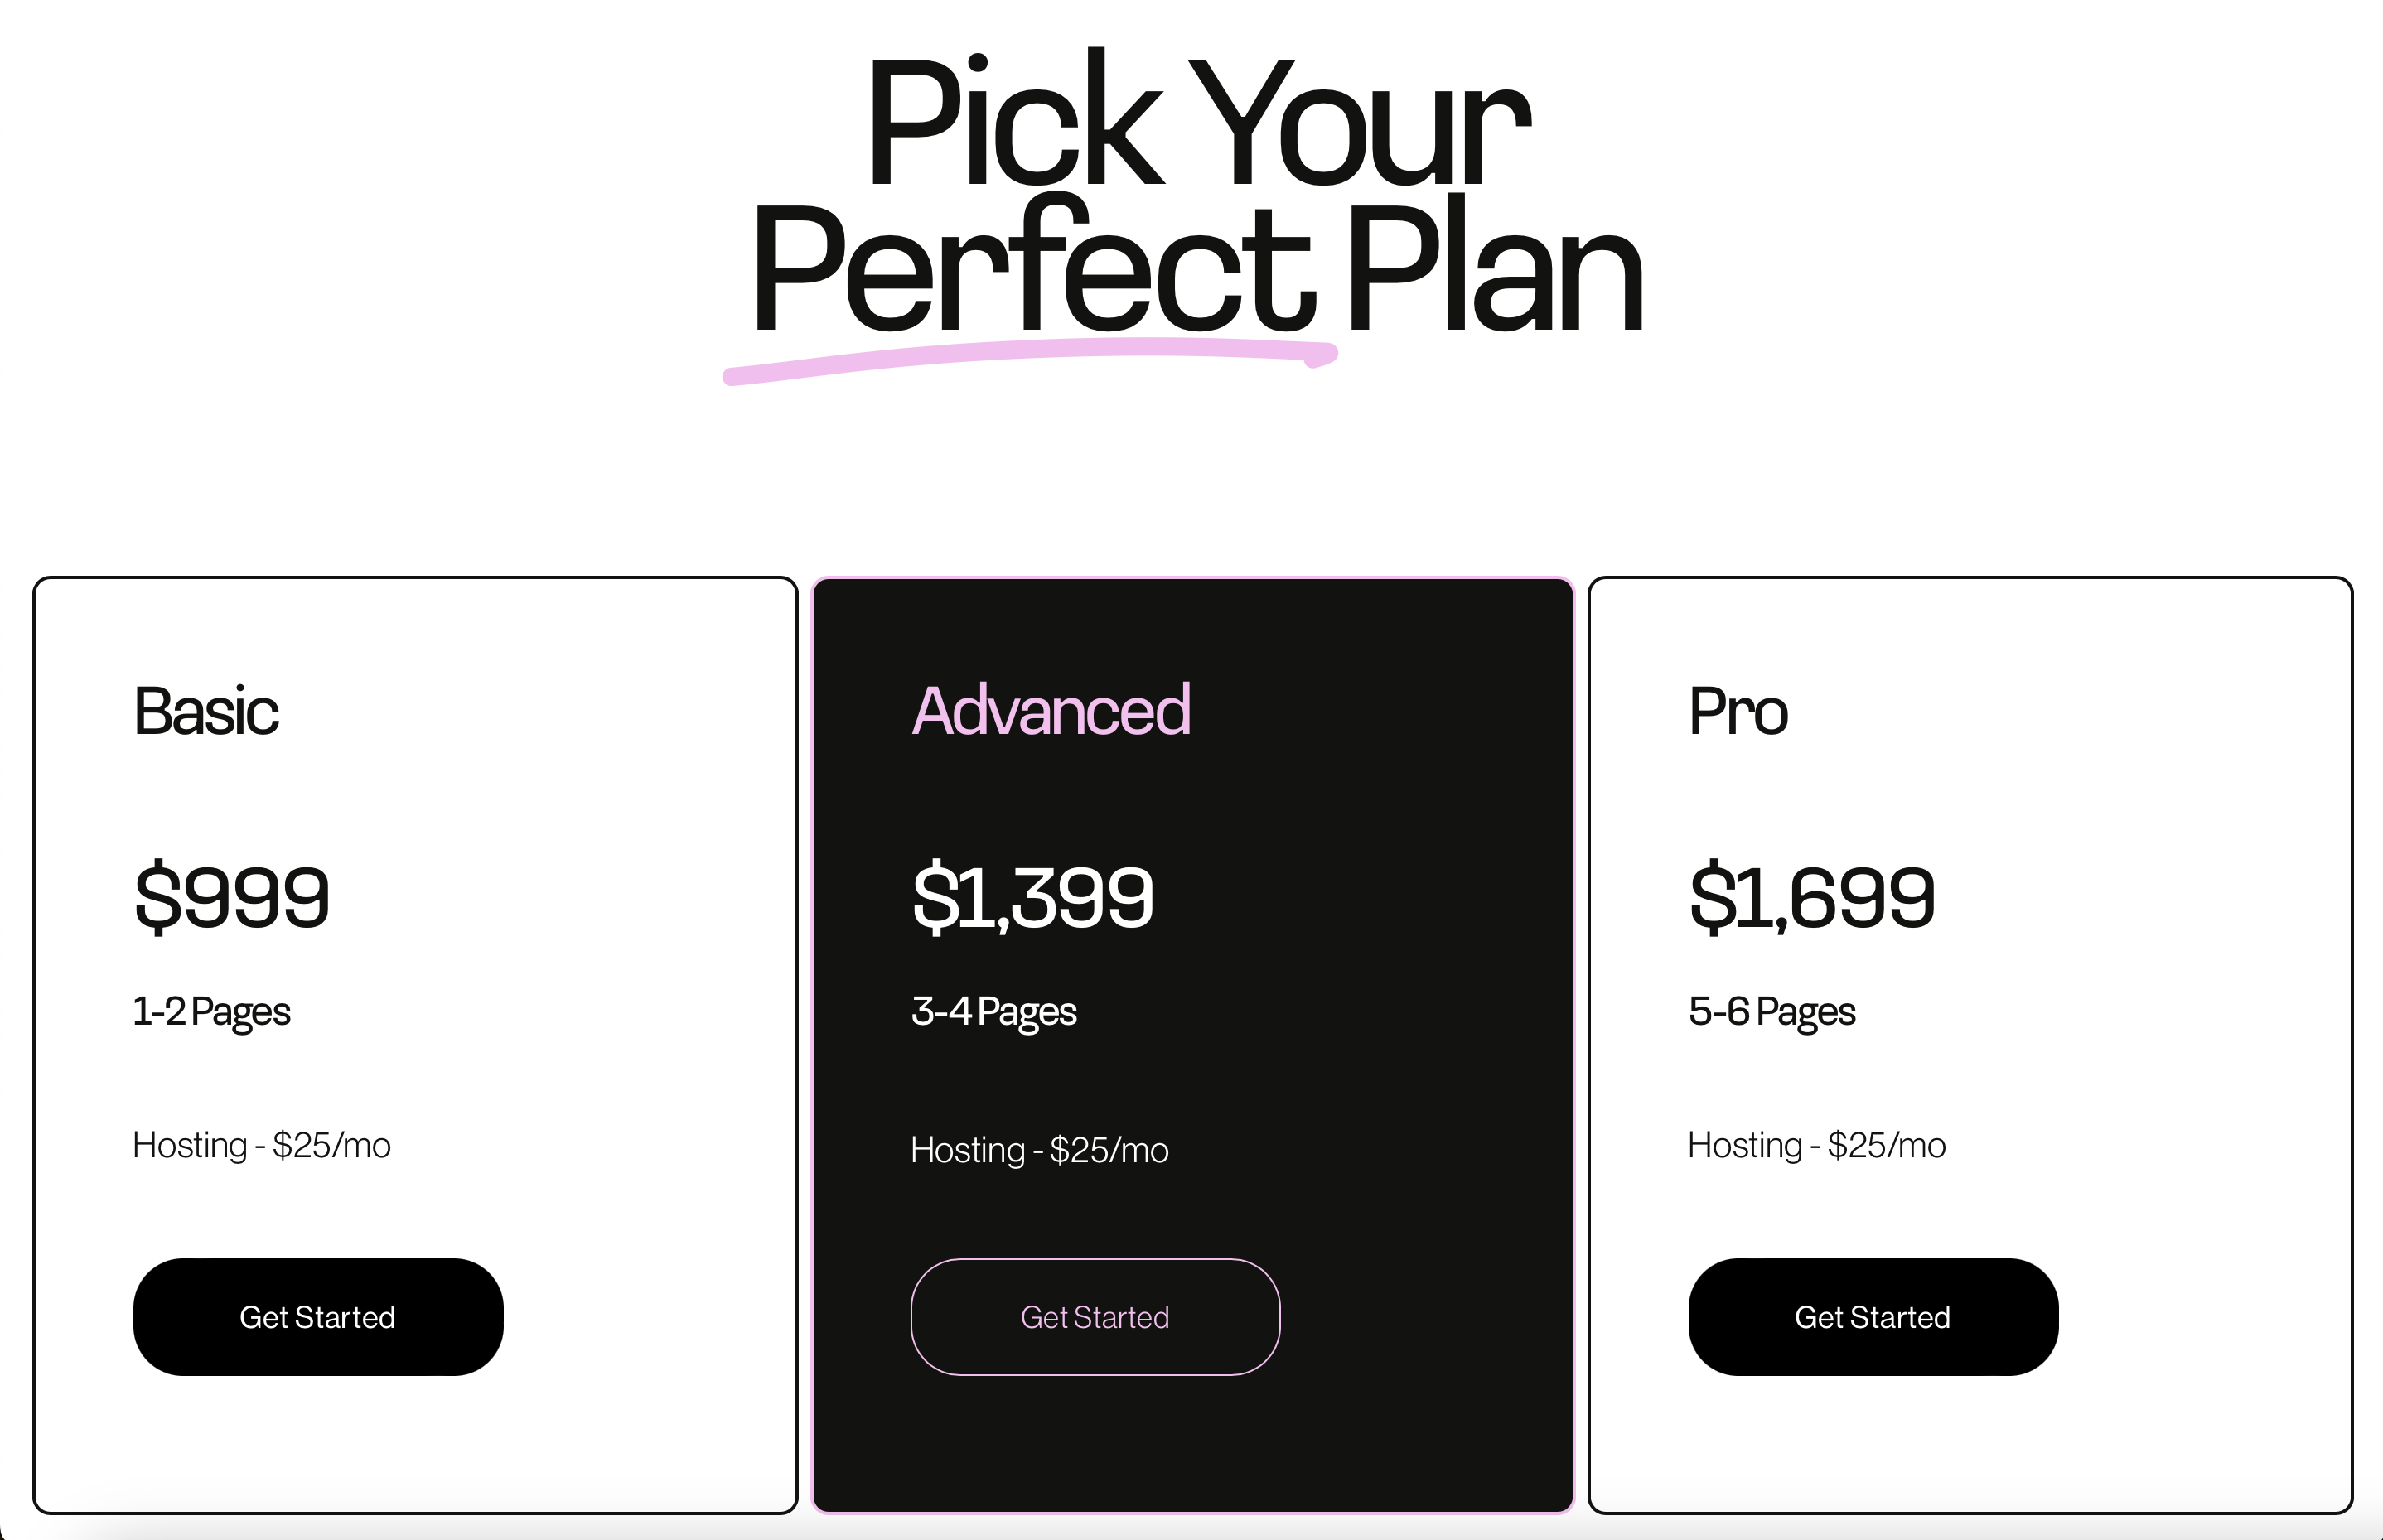Click the $999 price text
The height and width of the screenshot is (1540, 2383).
pyautogui.click(x=231, y=897)
